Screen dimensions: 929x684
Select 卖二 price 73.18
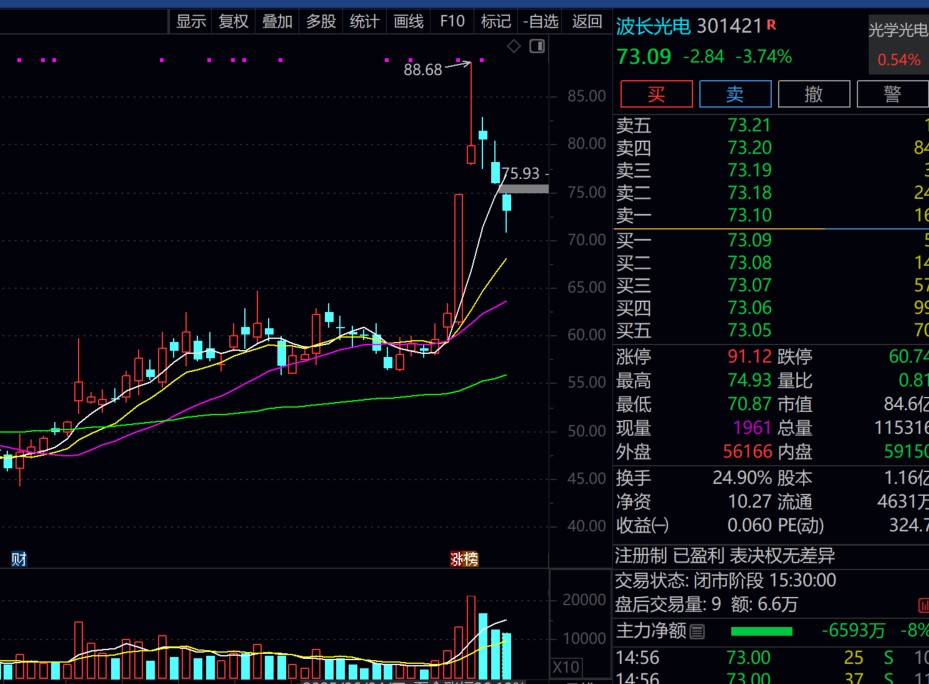[749, 193]
